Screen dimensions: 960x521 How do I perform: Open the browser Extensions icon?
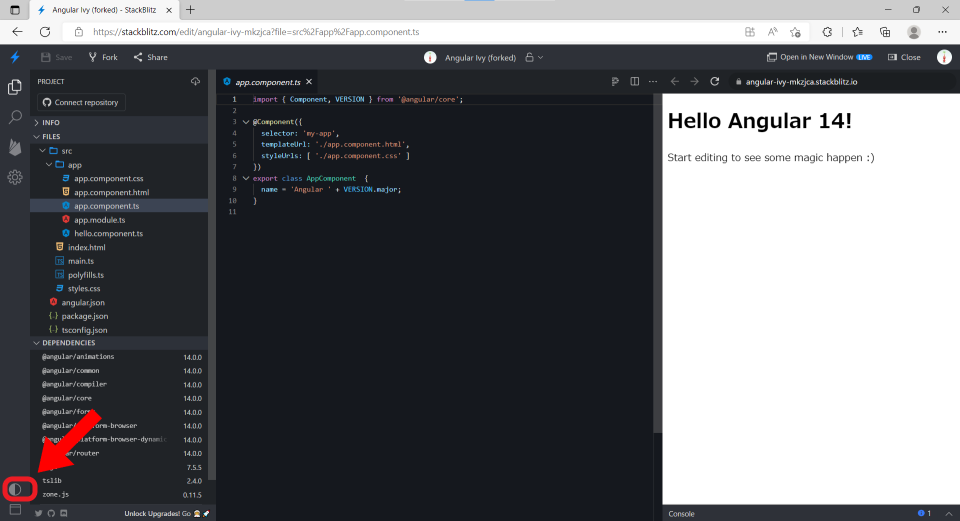point(827,32)
